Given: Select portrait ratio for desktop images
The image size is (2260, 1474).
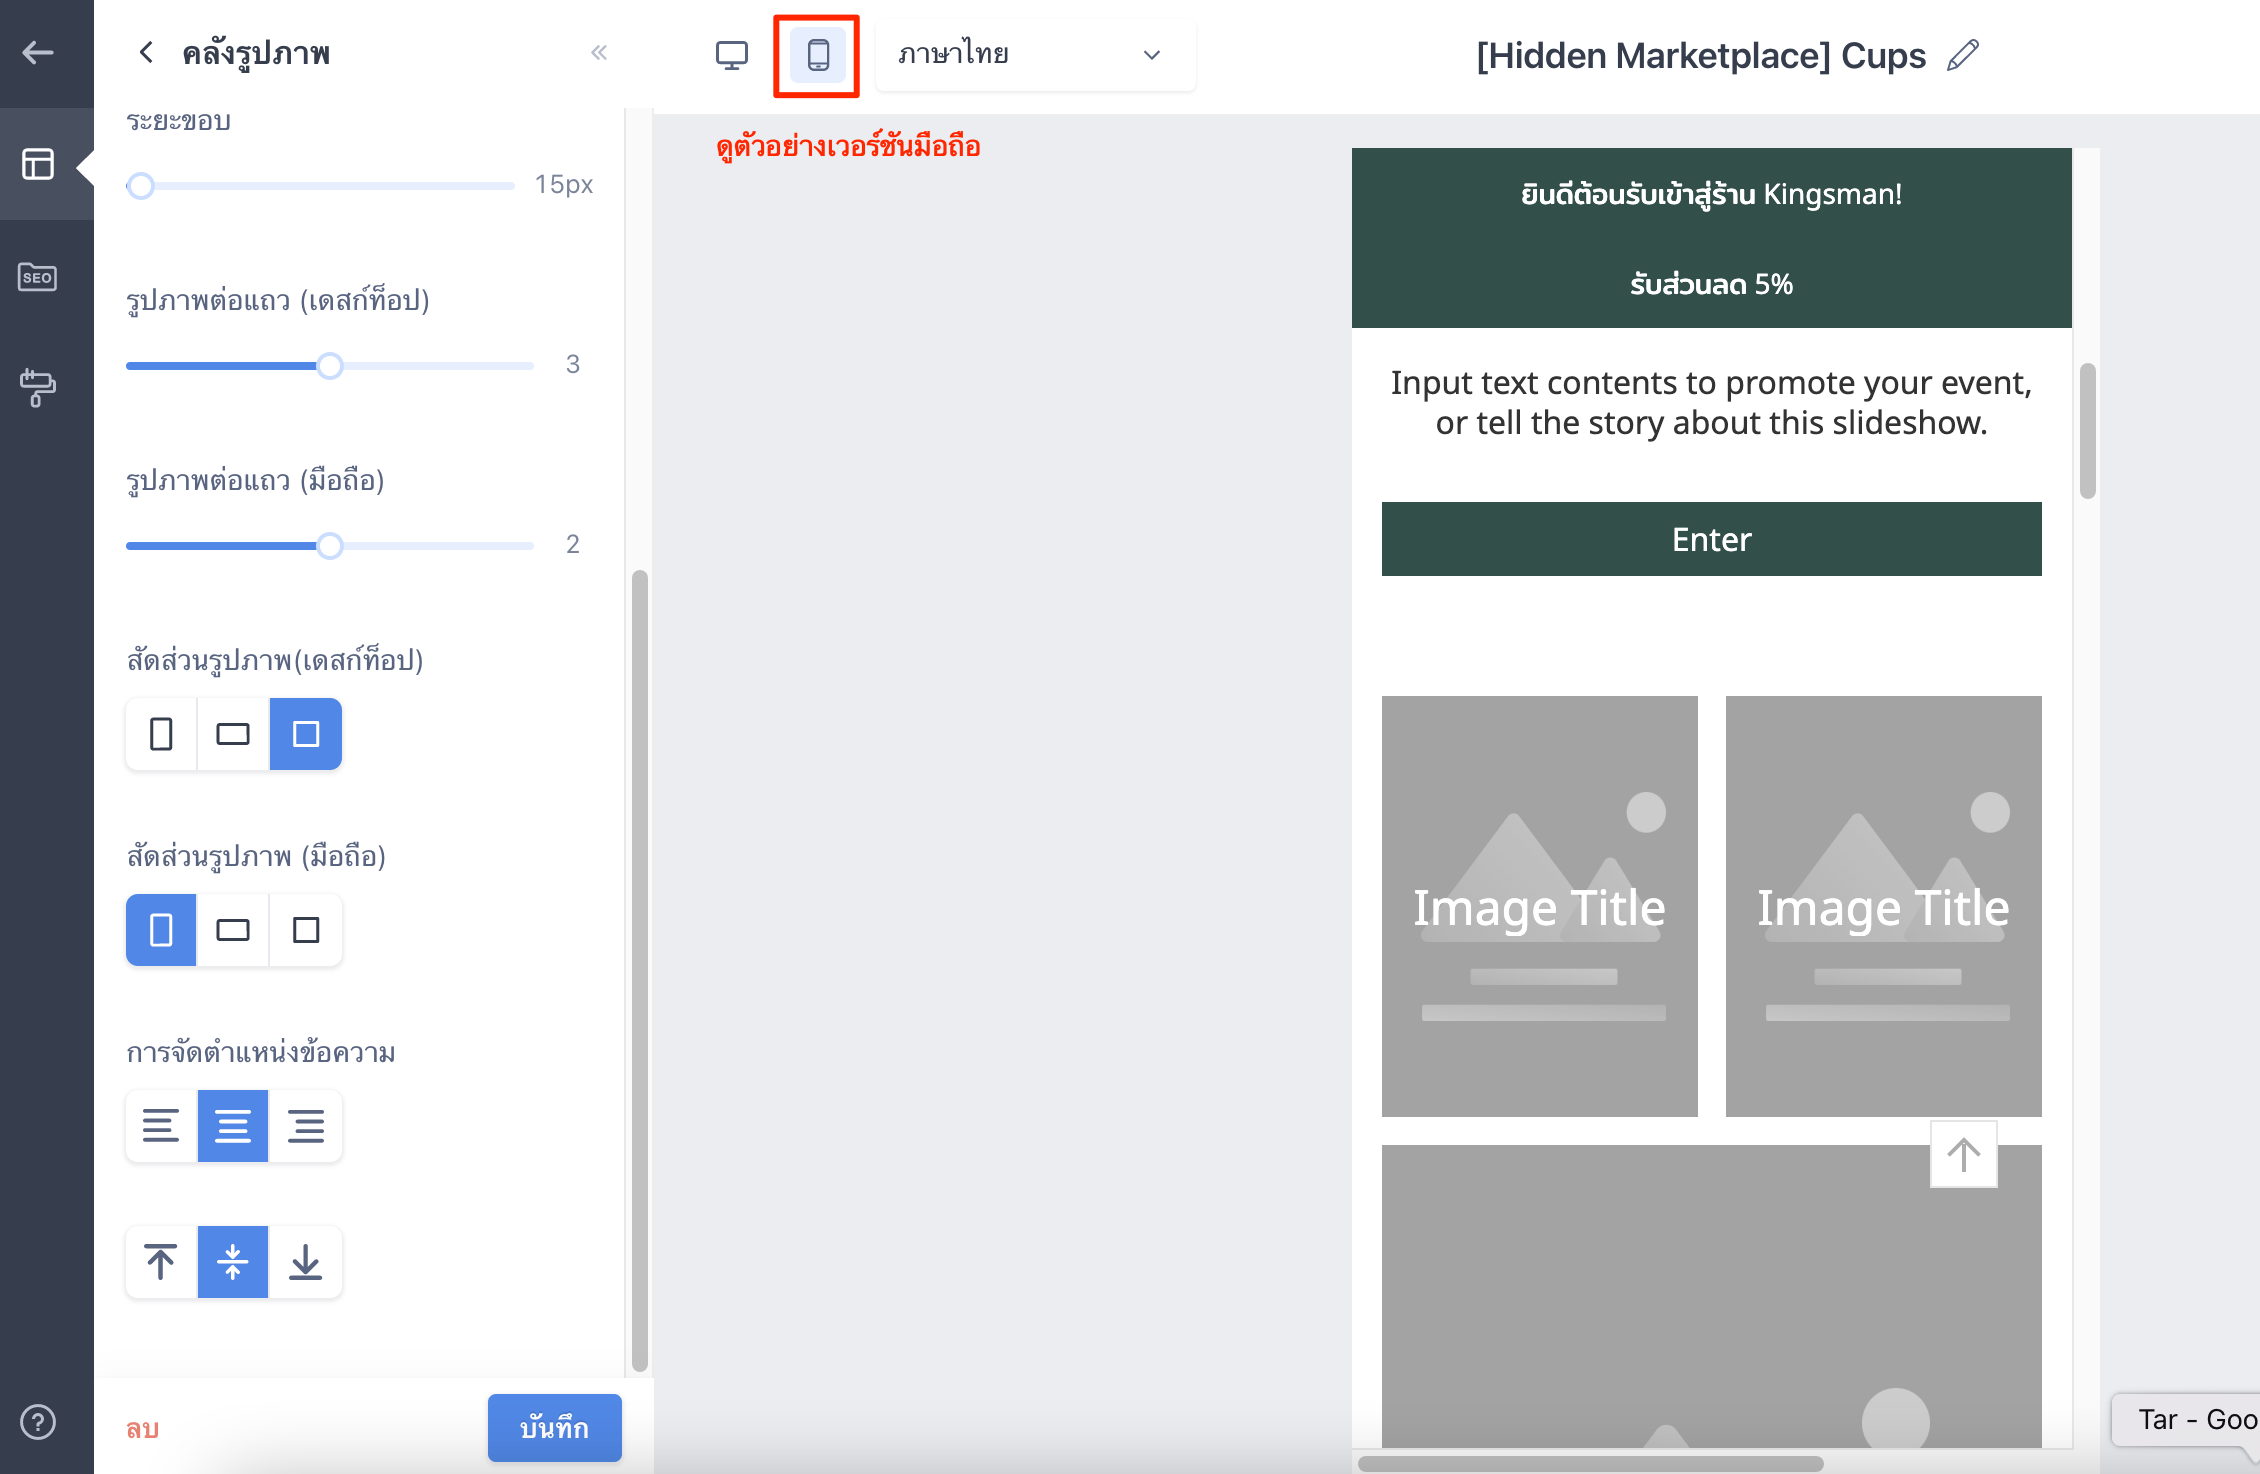Looking at the screenshot, I should coord(161,734).
